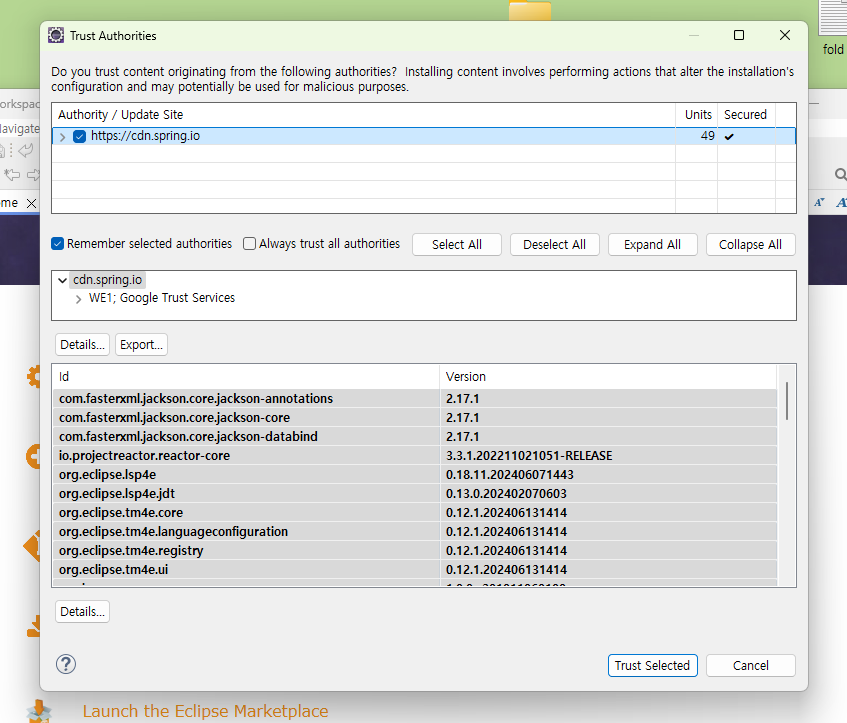847x723 pixels.
Task: Uncheck the https://cdn.spring.io authority checkbox
Action: coord(79,136)
